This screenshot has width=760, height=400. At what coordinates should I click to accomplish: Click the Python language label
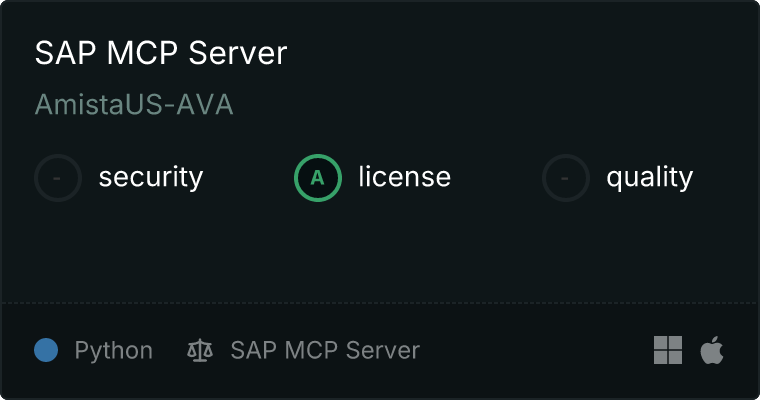point(113,351)
